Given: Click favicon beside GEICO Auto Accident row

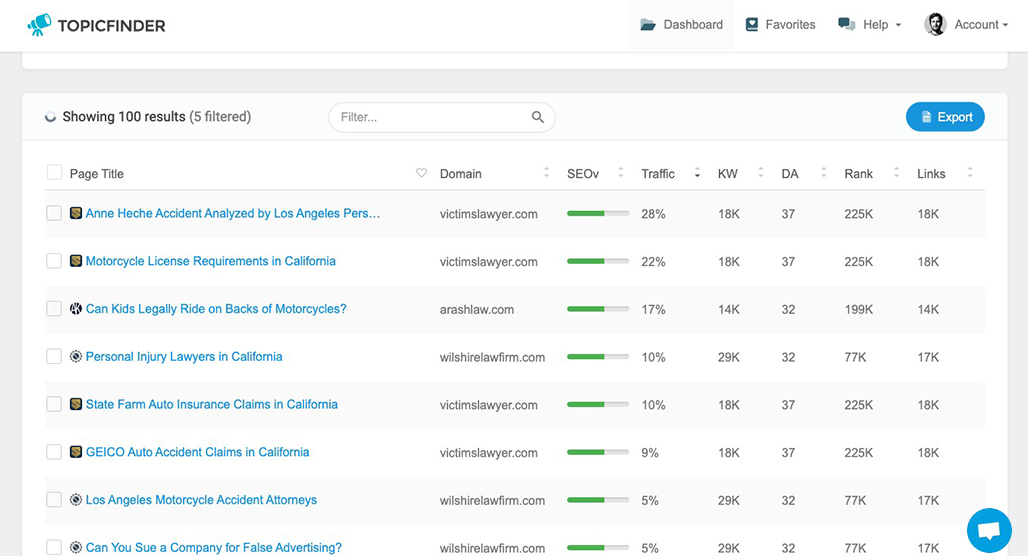Looking at the screenshot, I should click(76, 452).
